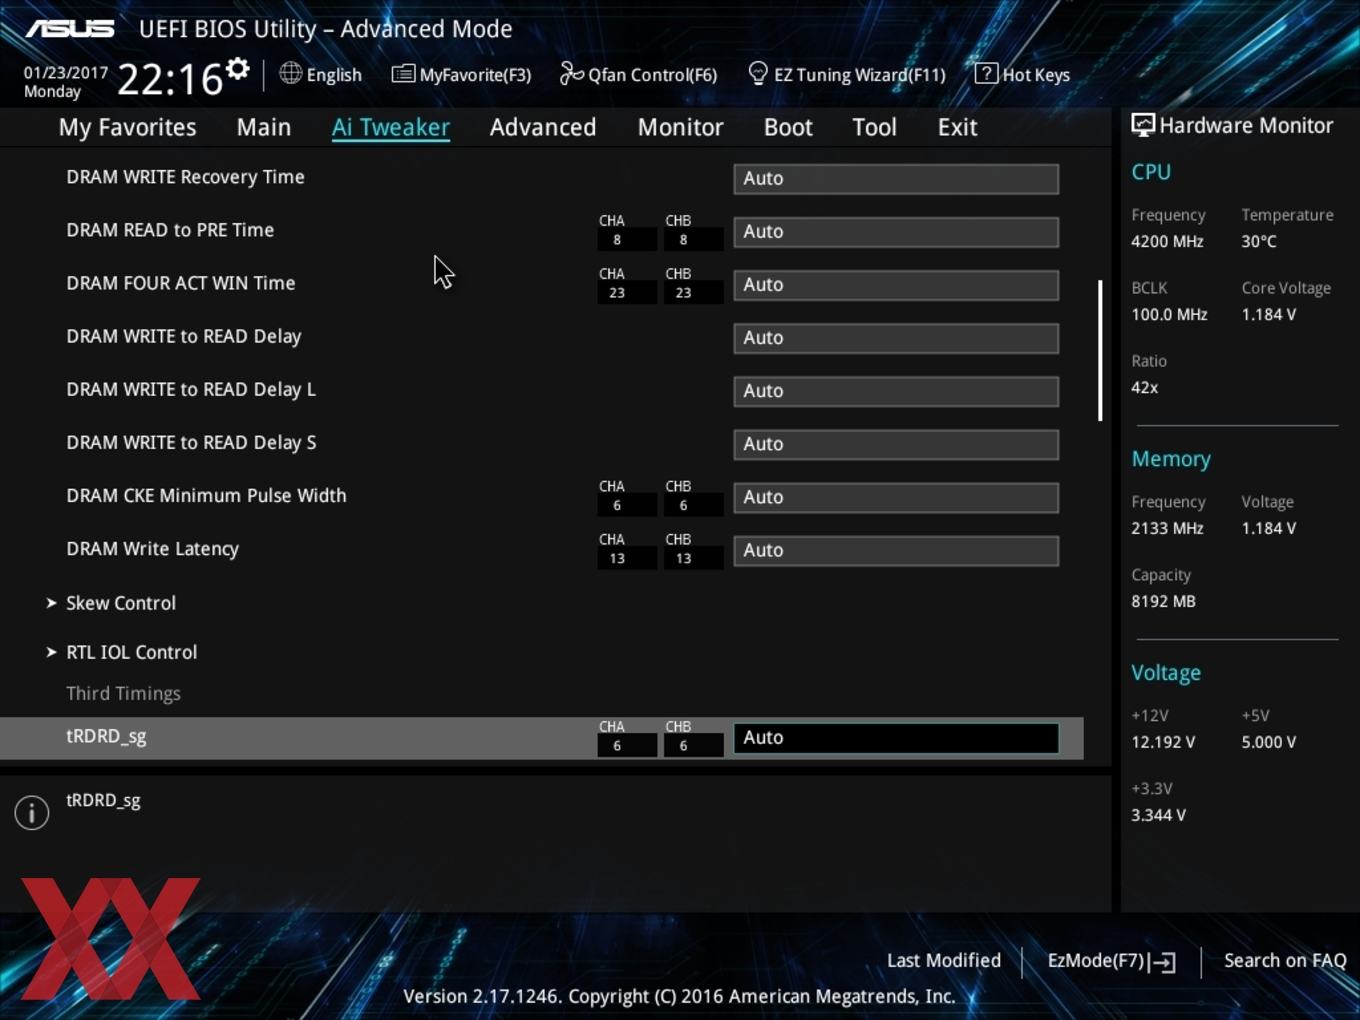Open the My Favorites tab

[127, 127]
